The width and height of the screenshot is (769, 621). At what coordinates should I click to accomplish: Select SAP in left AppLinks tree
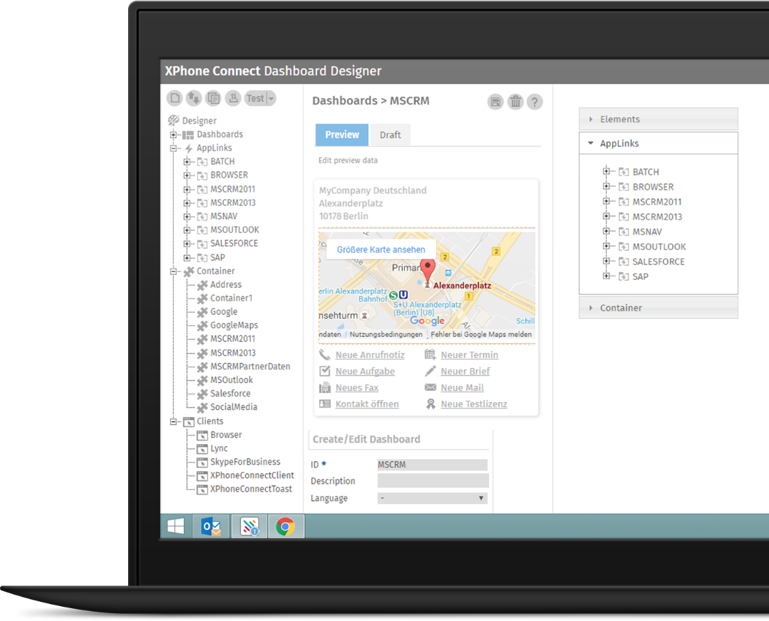coord(217,258)
